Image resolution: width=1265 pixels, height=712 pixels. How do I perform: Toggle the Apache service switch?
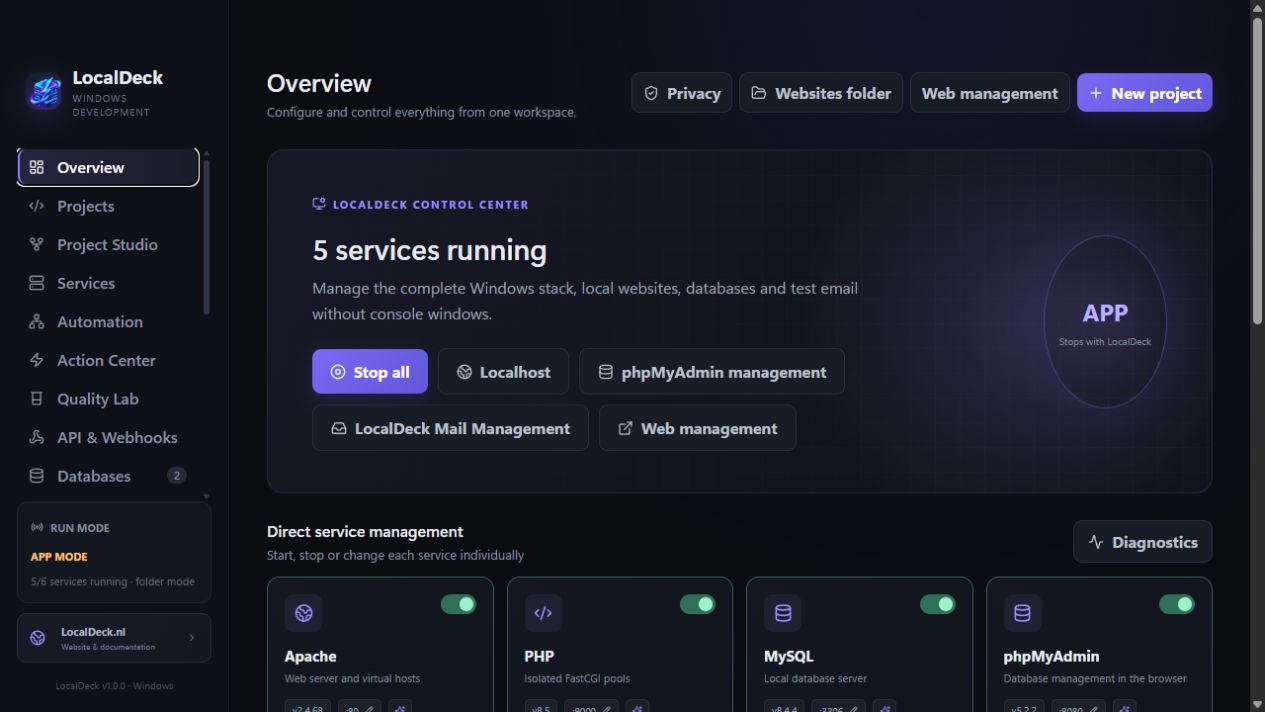click(458, 604)
